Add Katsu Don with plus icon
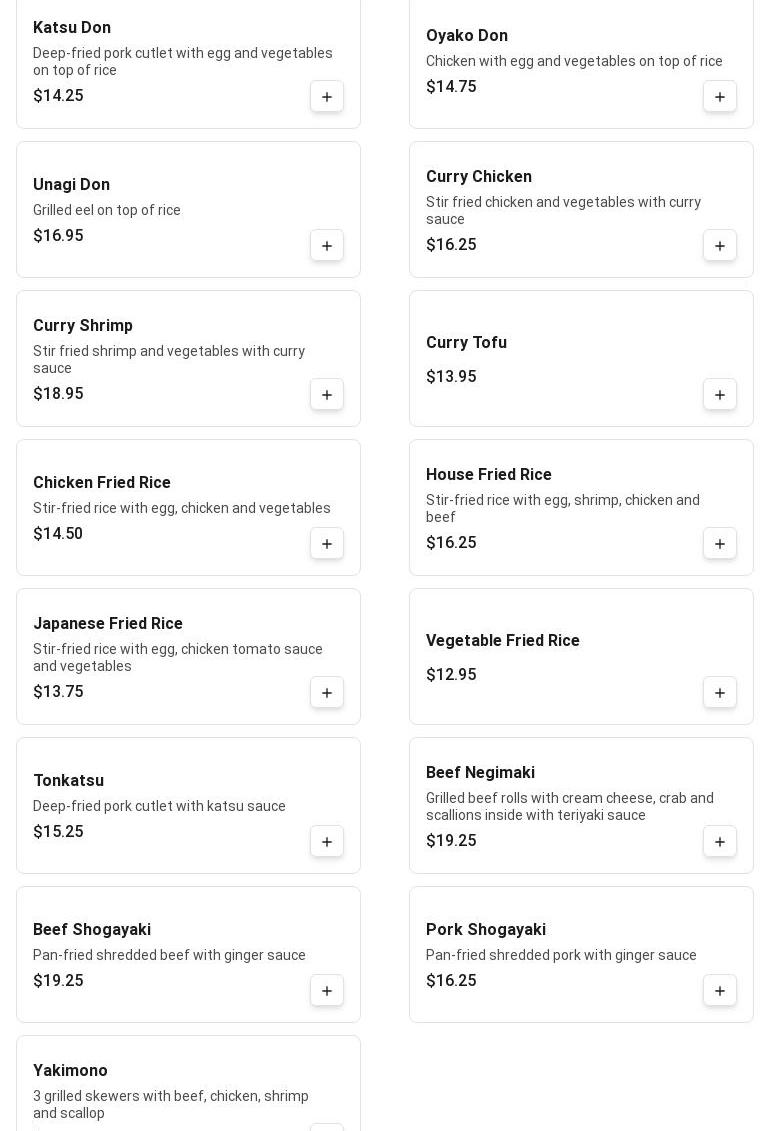The height and width of the screenshot is (1131, 770). pos(327,97)
